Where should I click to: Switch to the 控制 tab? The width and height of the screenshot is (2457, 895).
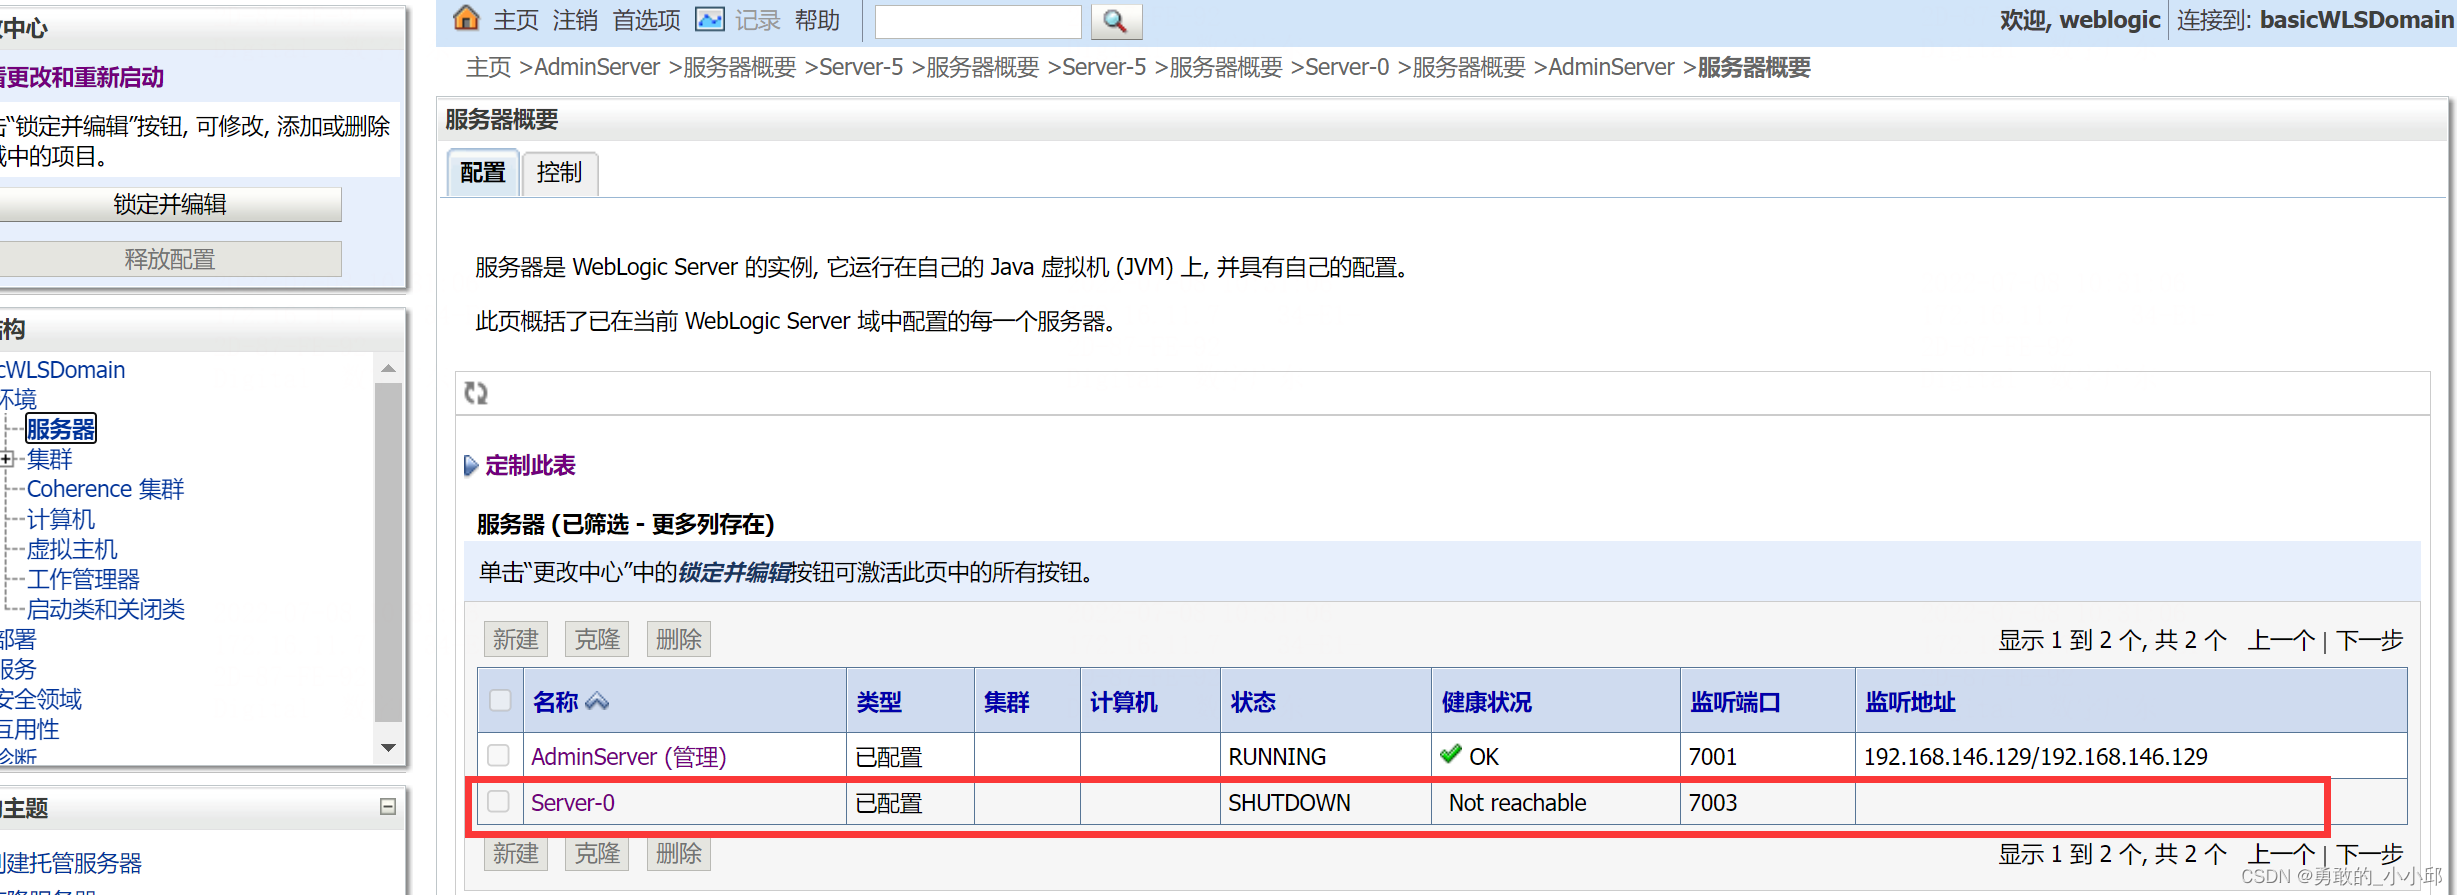[559, 173]
